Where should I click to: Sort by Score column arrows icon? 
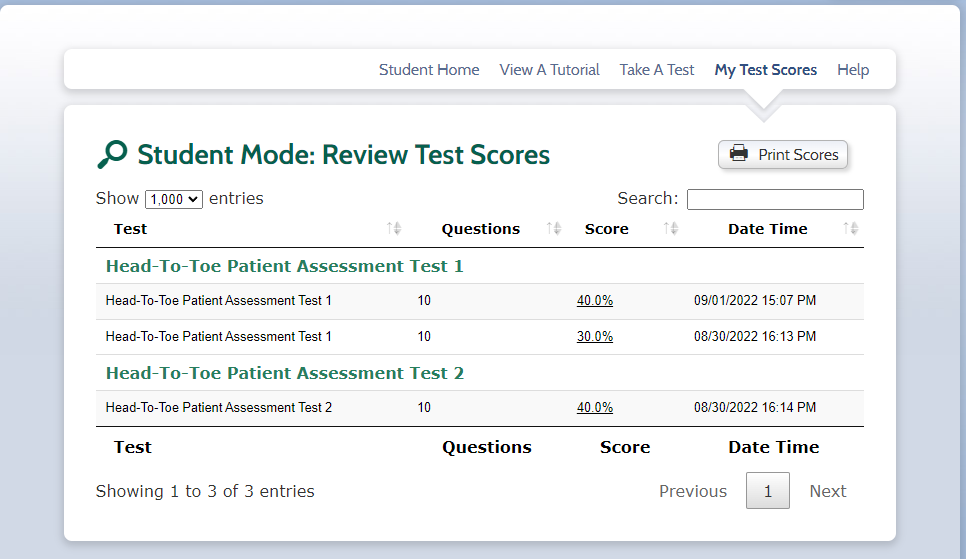pos(671,229)
